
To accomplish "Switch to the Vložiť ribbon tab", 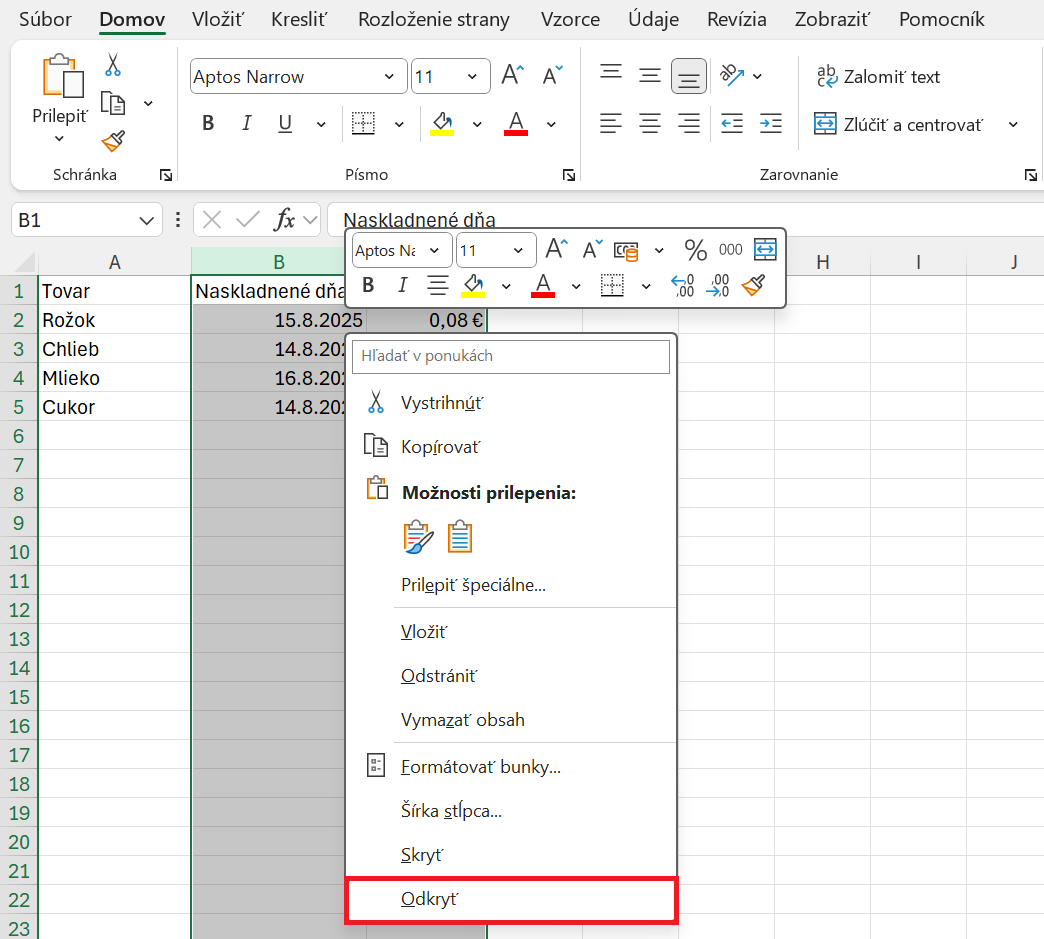I will (x=217, y=19).
